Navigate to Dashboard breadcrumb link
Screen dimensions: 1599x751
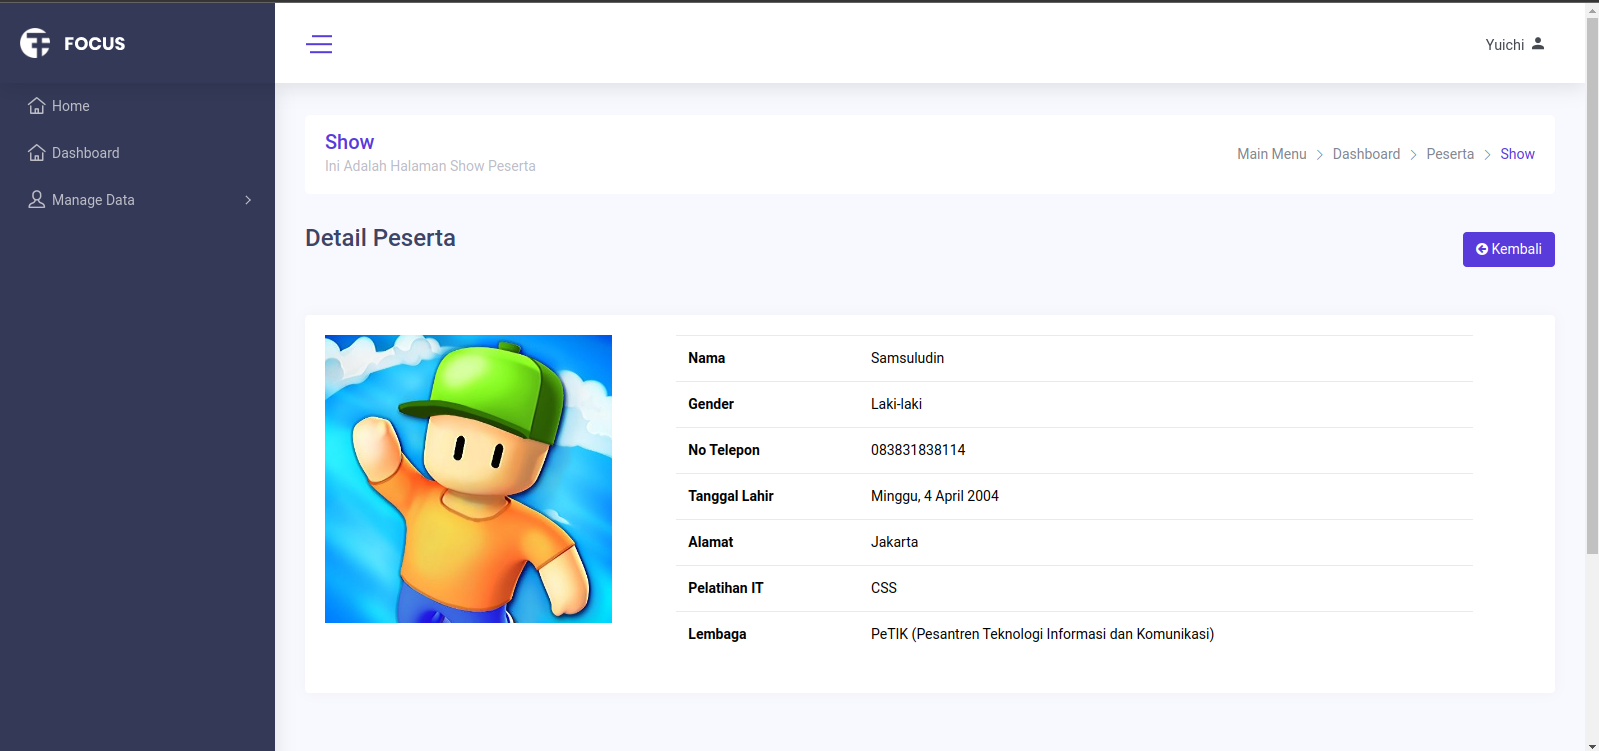[1366, 154]
